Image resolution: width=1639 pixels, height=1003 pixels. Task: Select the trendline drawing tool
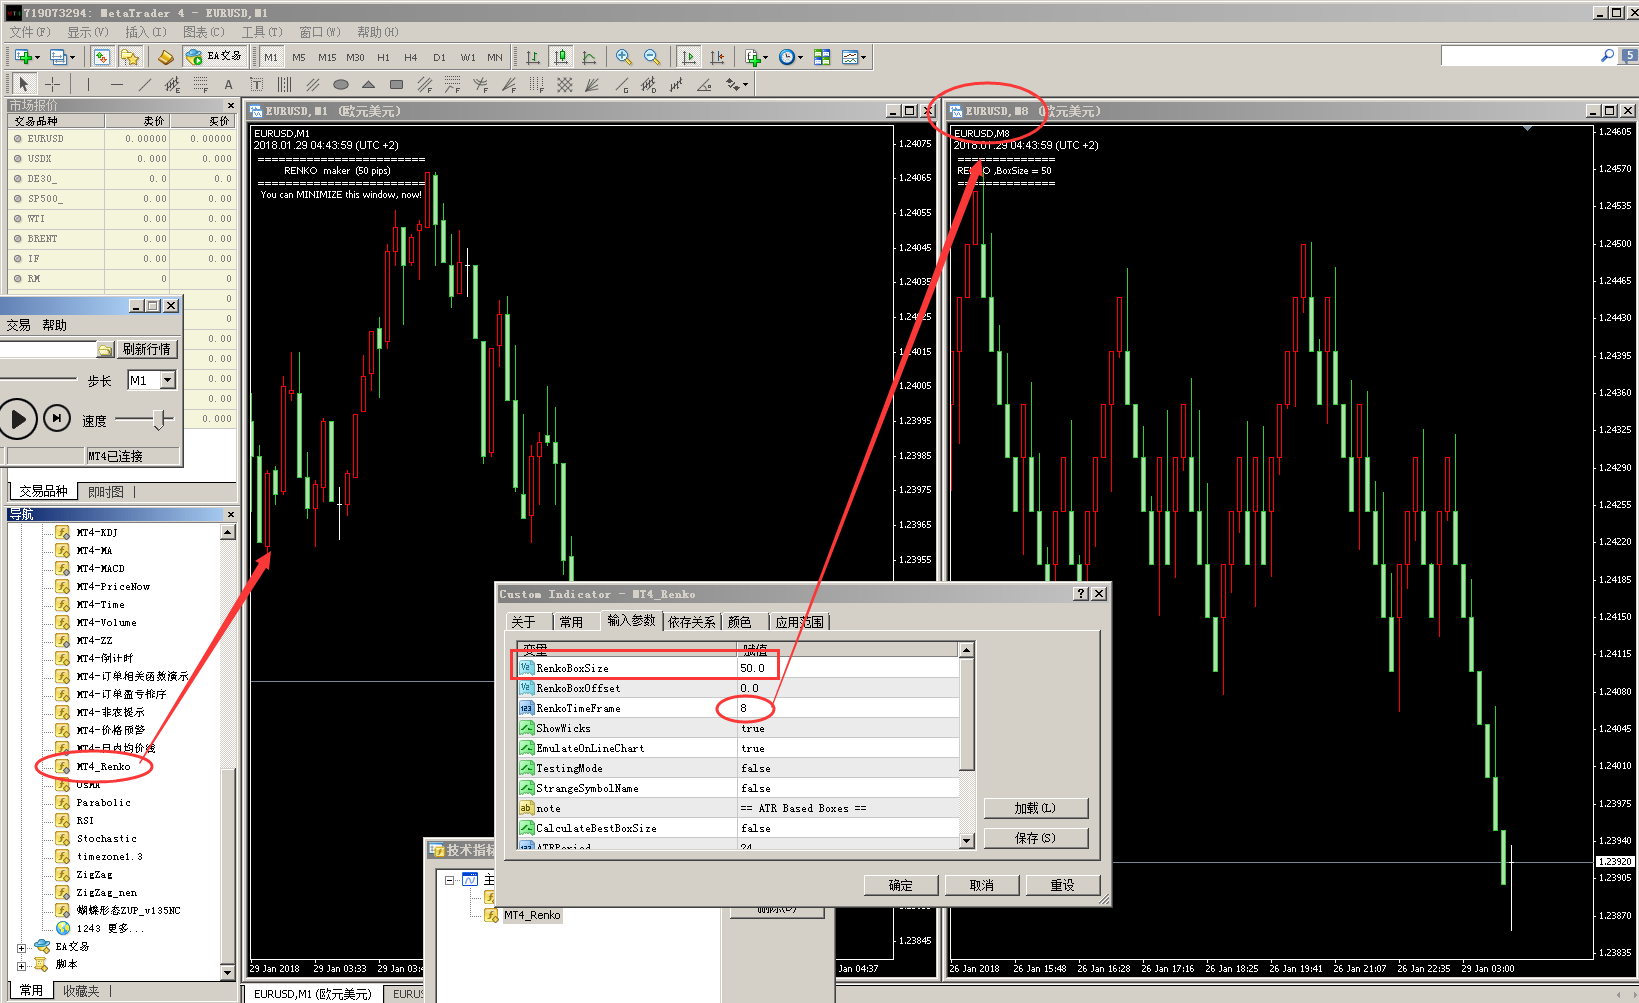coord(145,85)
